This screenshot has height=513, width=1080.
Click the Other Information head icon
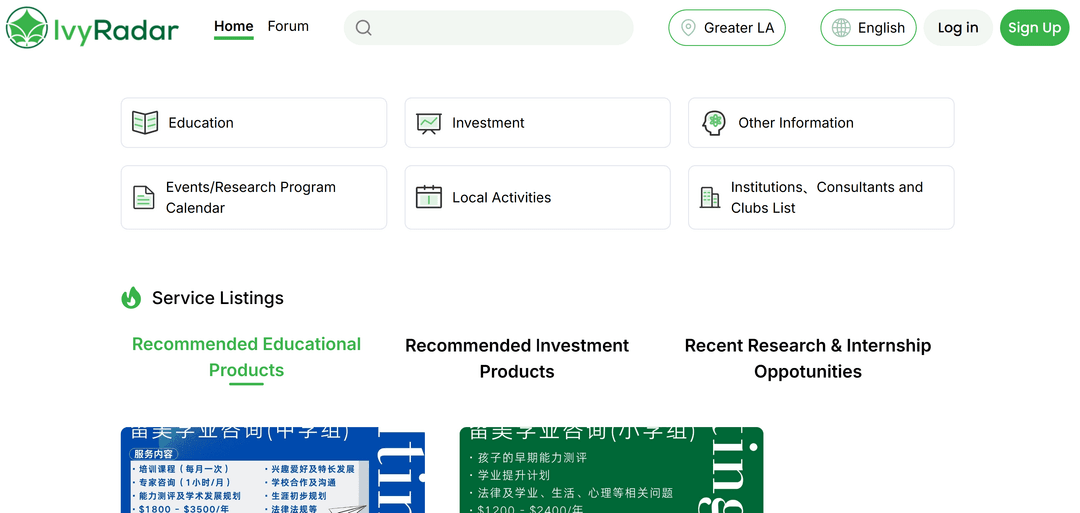(x=713, y=123)
